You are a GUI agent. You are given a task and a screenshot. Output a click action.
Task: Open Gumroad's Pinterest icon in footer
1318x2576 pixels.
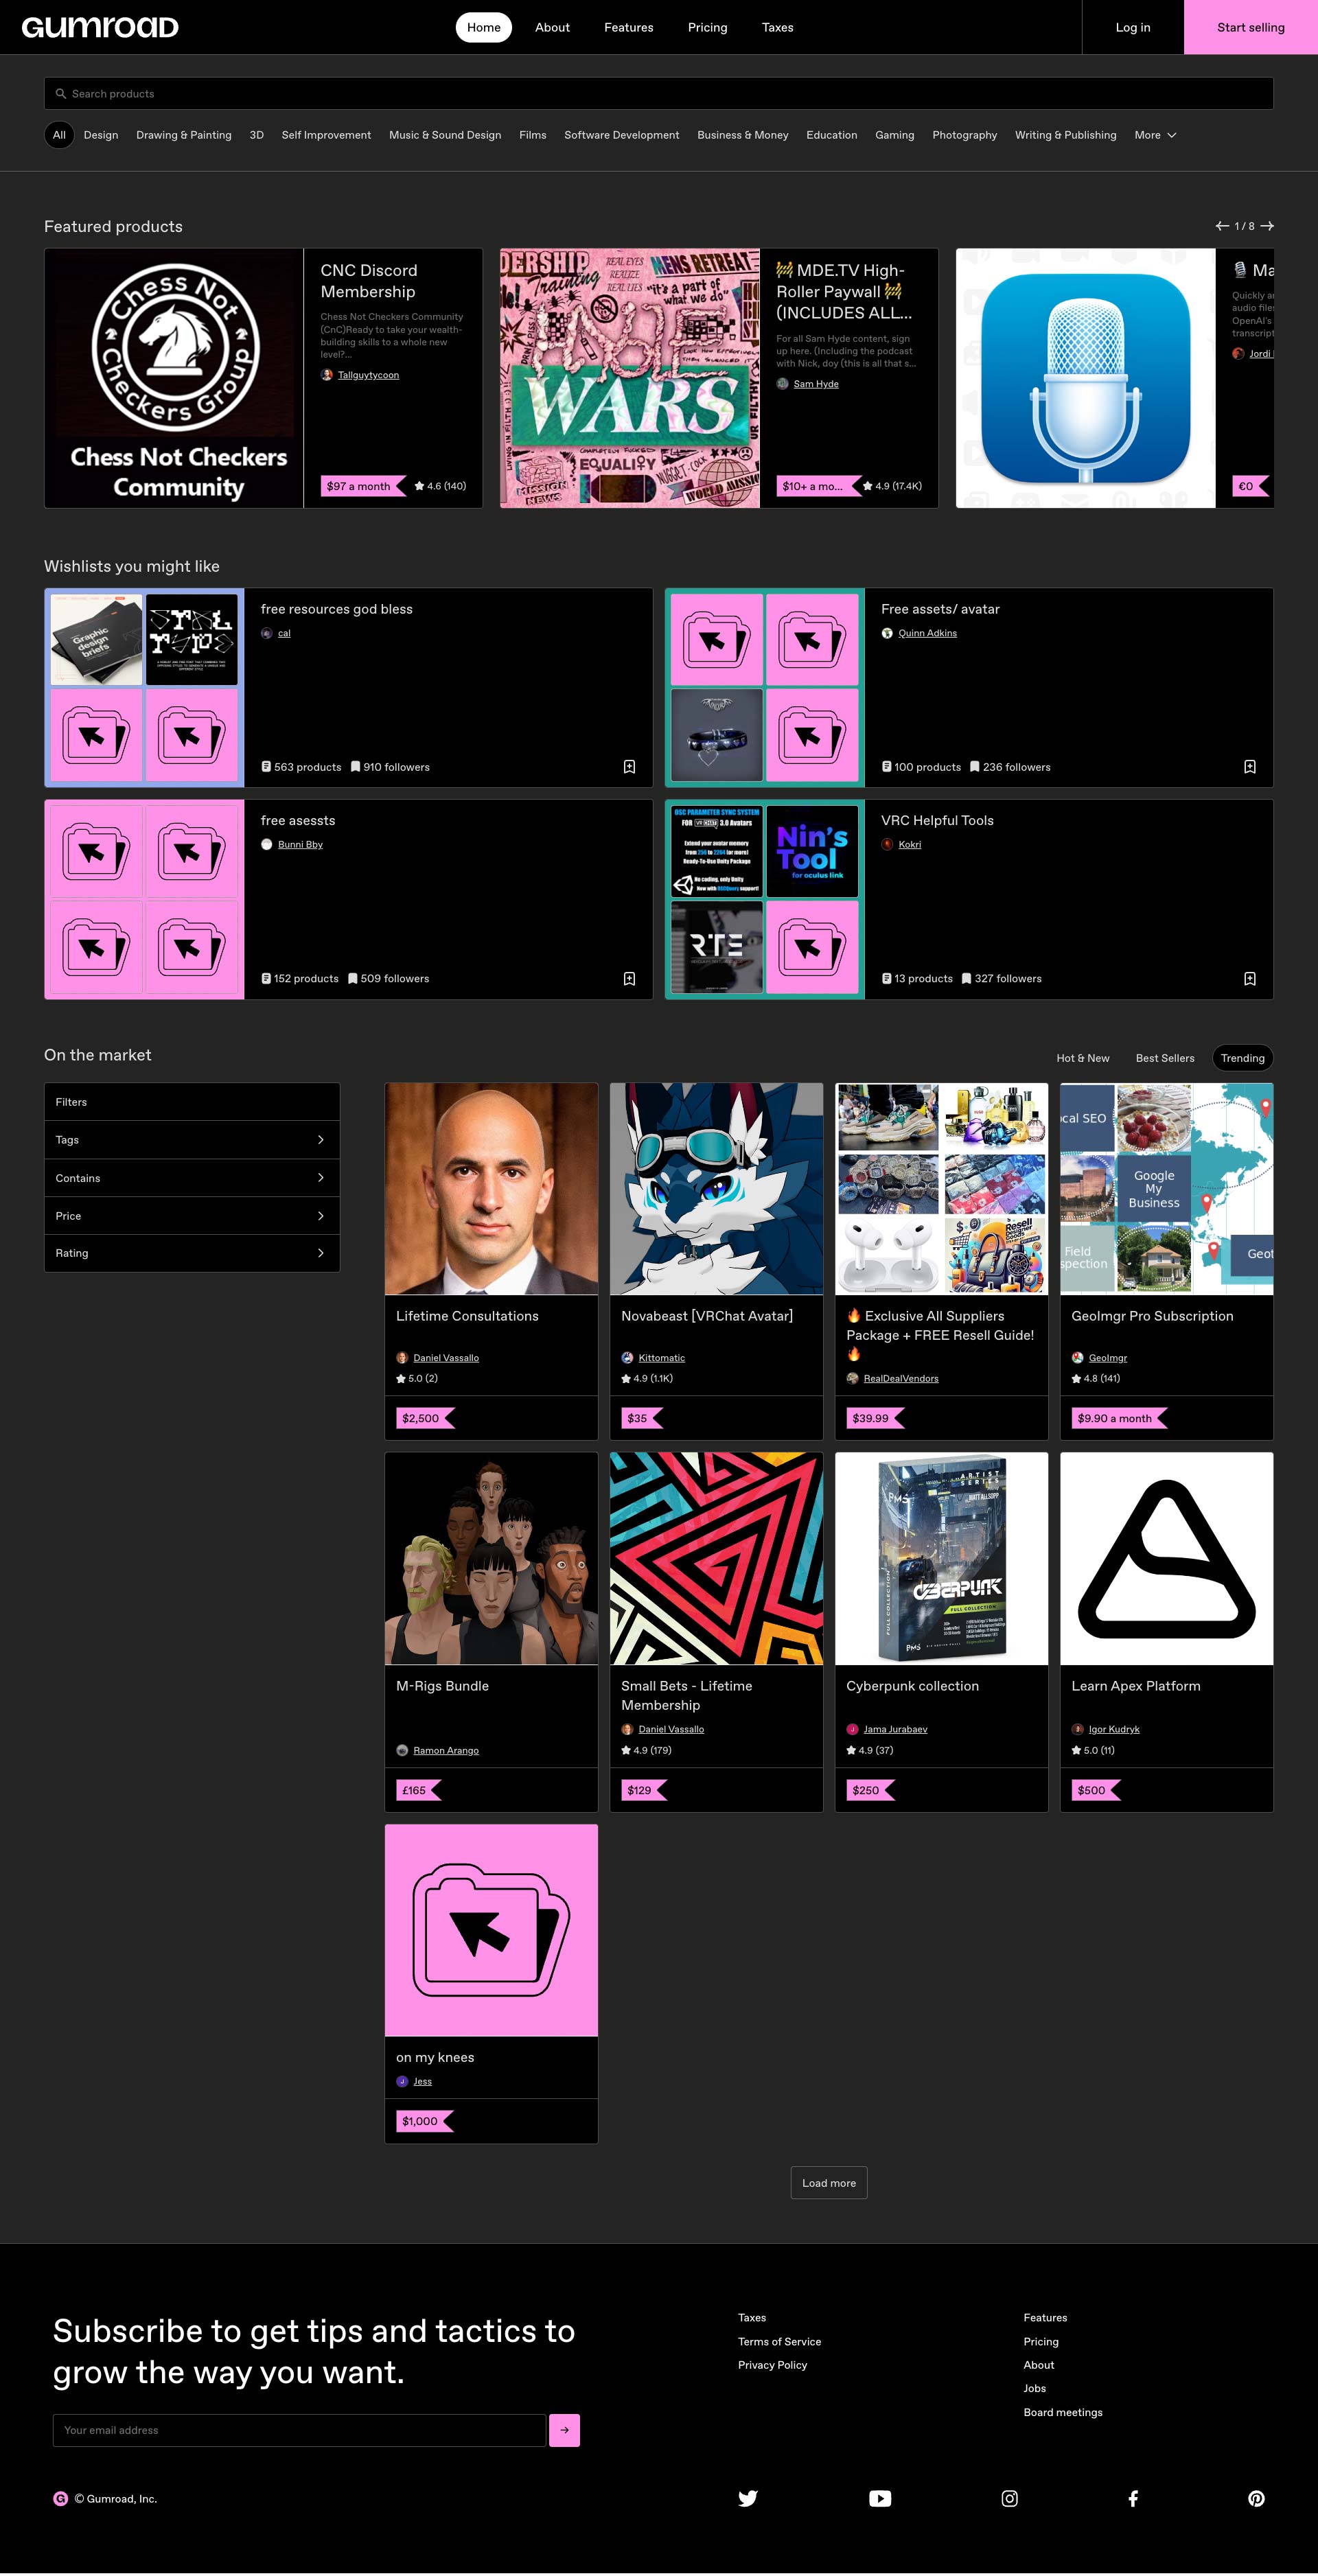click(1256, 2498)
